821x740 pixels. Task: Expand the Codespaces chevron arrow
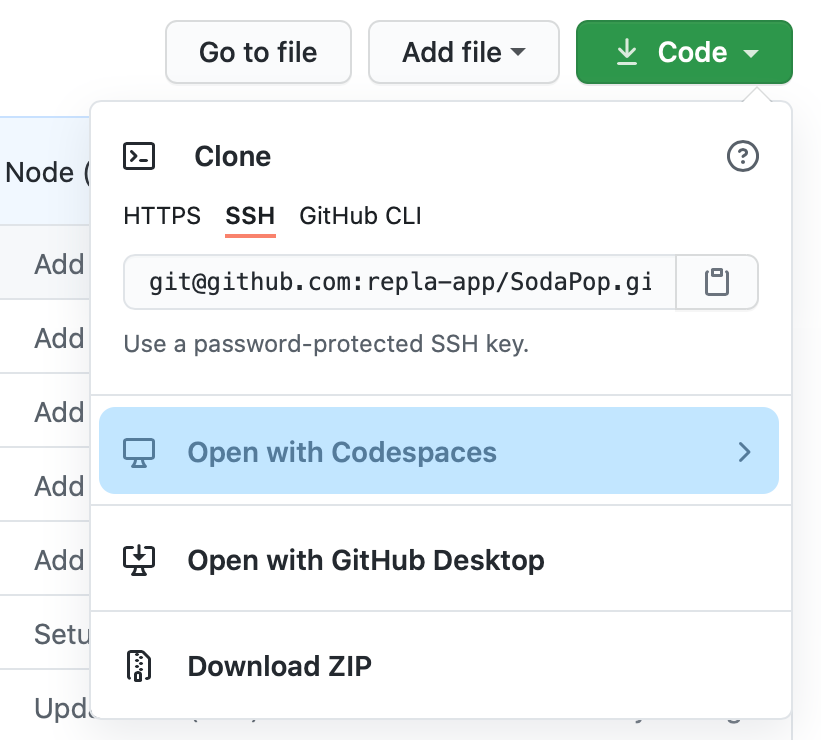(x=744, y=452)
